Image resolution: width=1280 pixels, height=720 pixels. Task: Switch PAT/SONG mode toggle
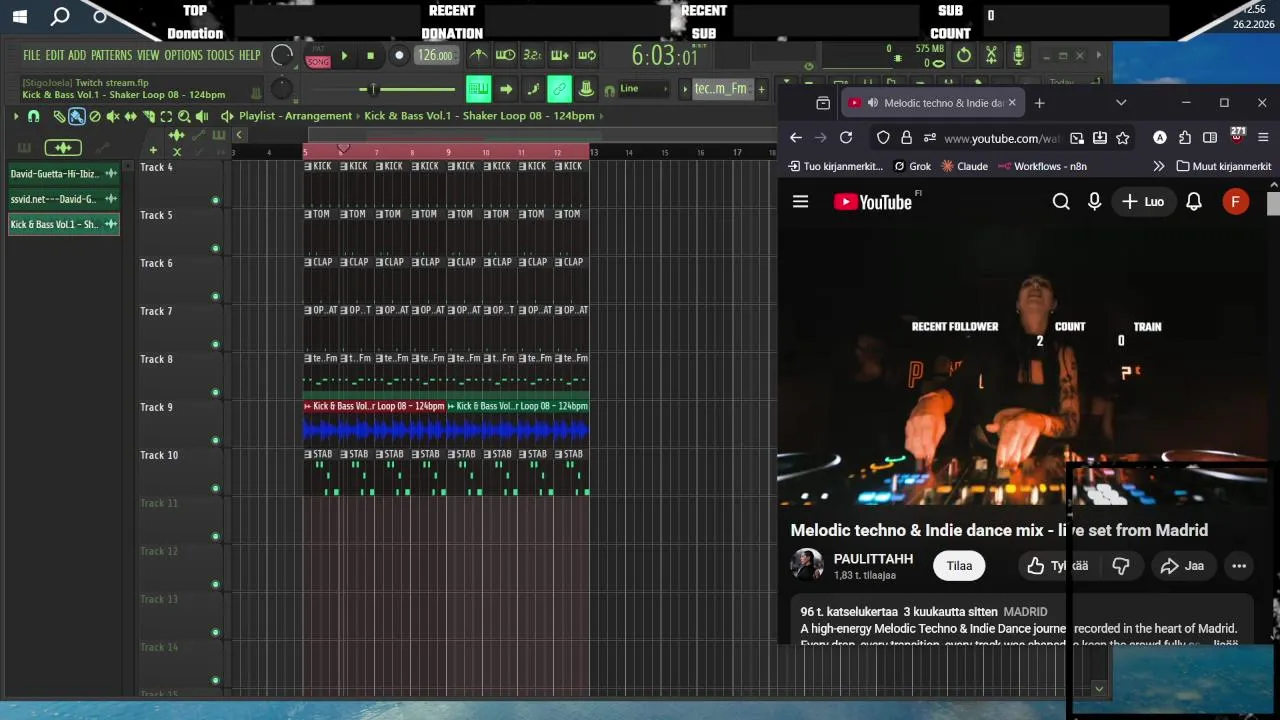click(318, 56)
